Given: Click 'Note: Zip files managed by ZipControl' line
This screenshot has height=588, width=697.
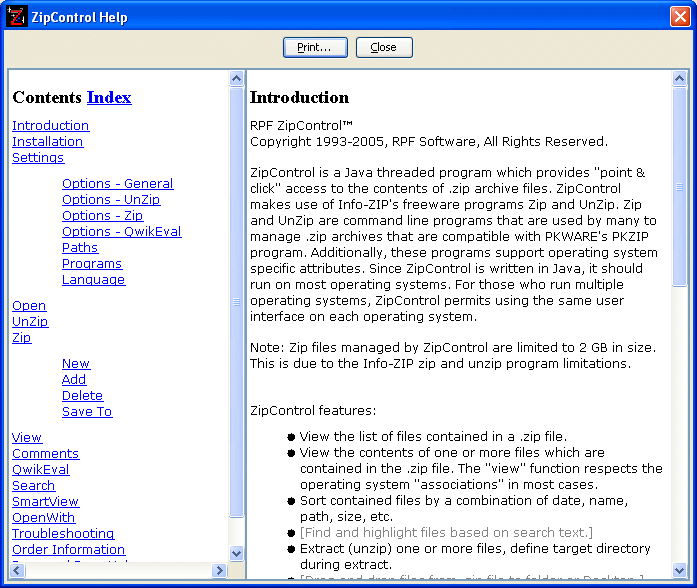Looking at the screenshot, I should (x=453, y=348).
